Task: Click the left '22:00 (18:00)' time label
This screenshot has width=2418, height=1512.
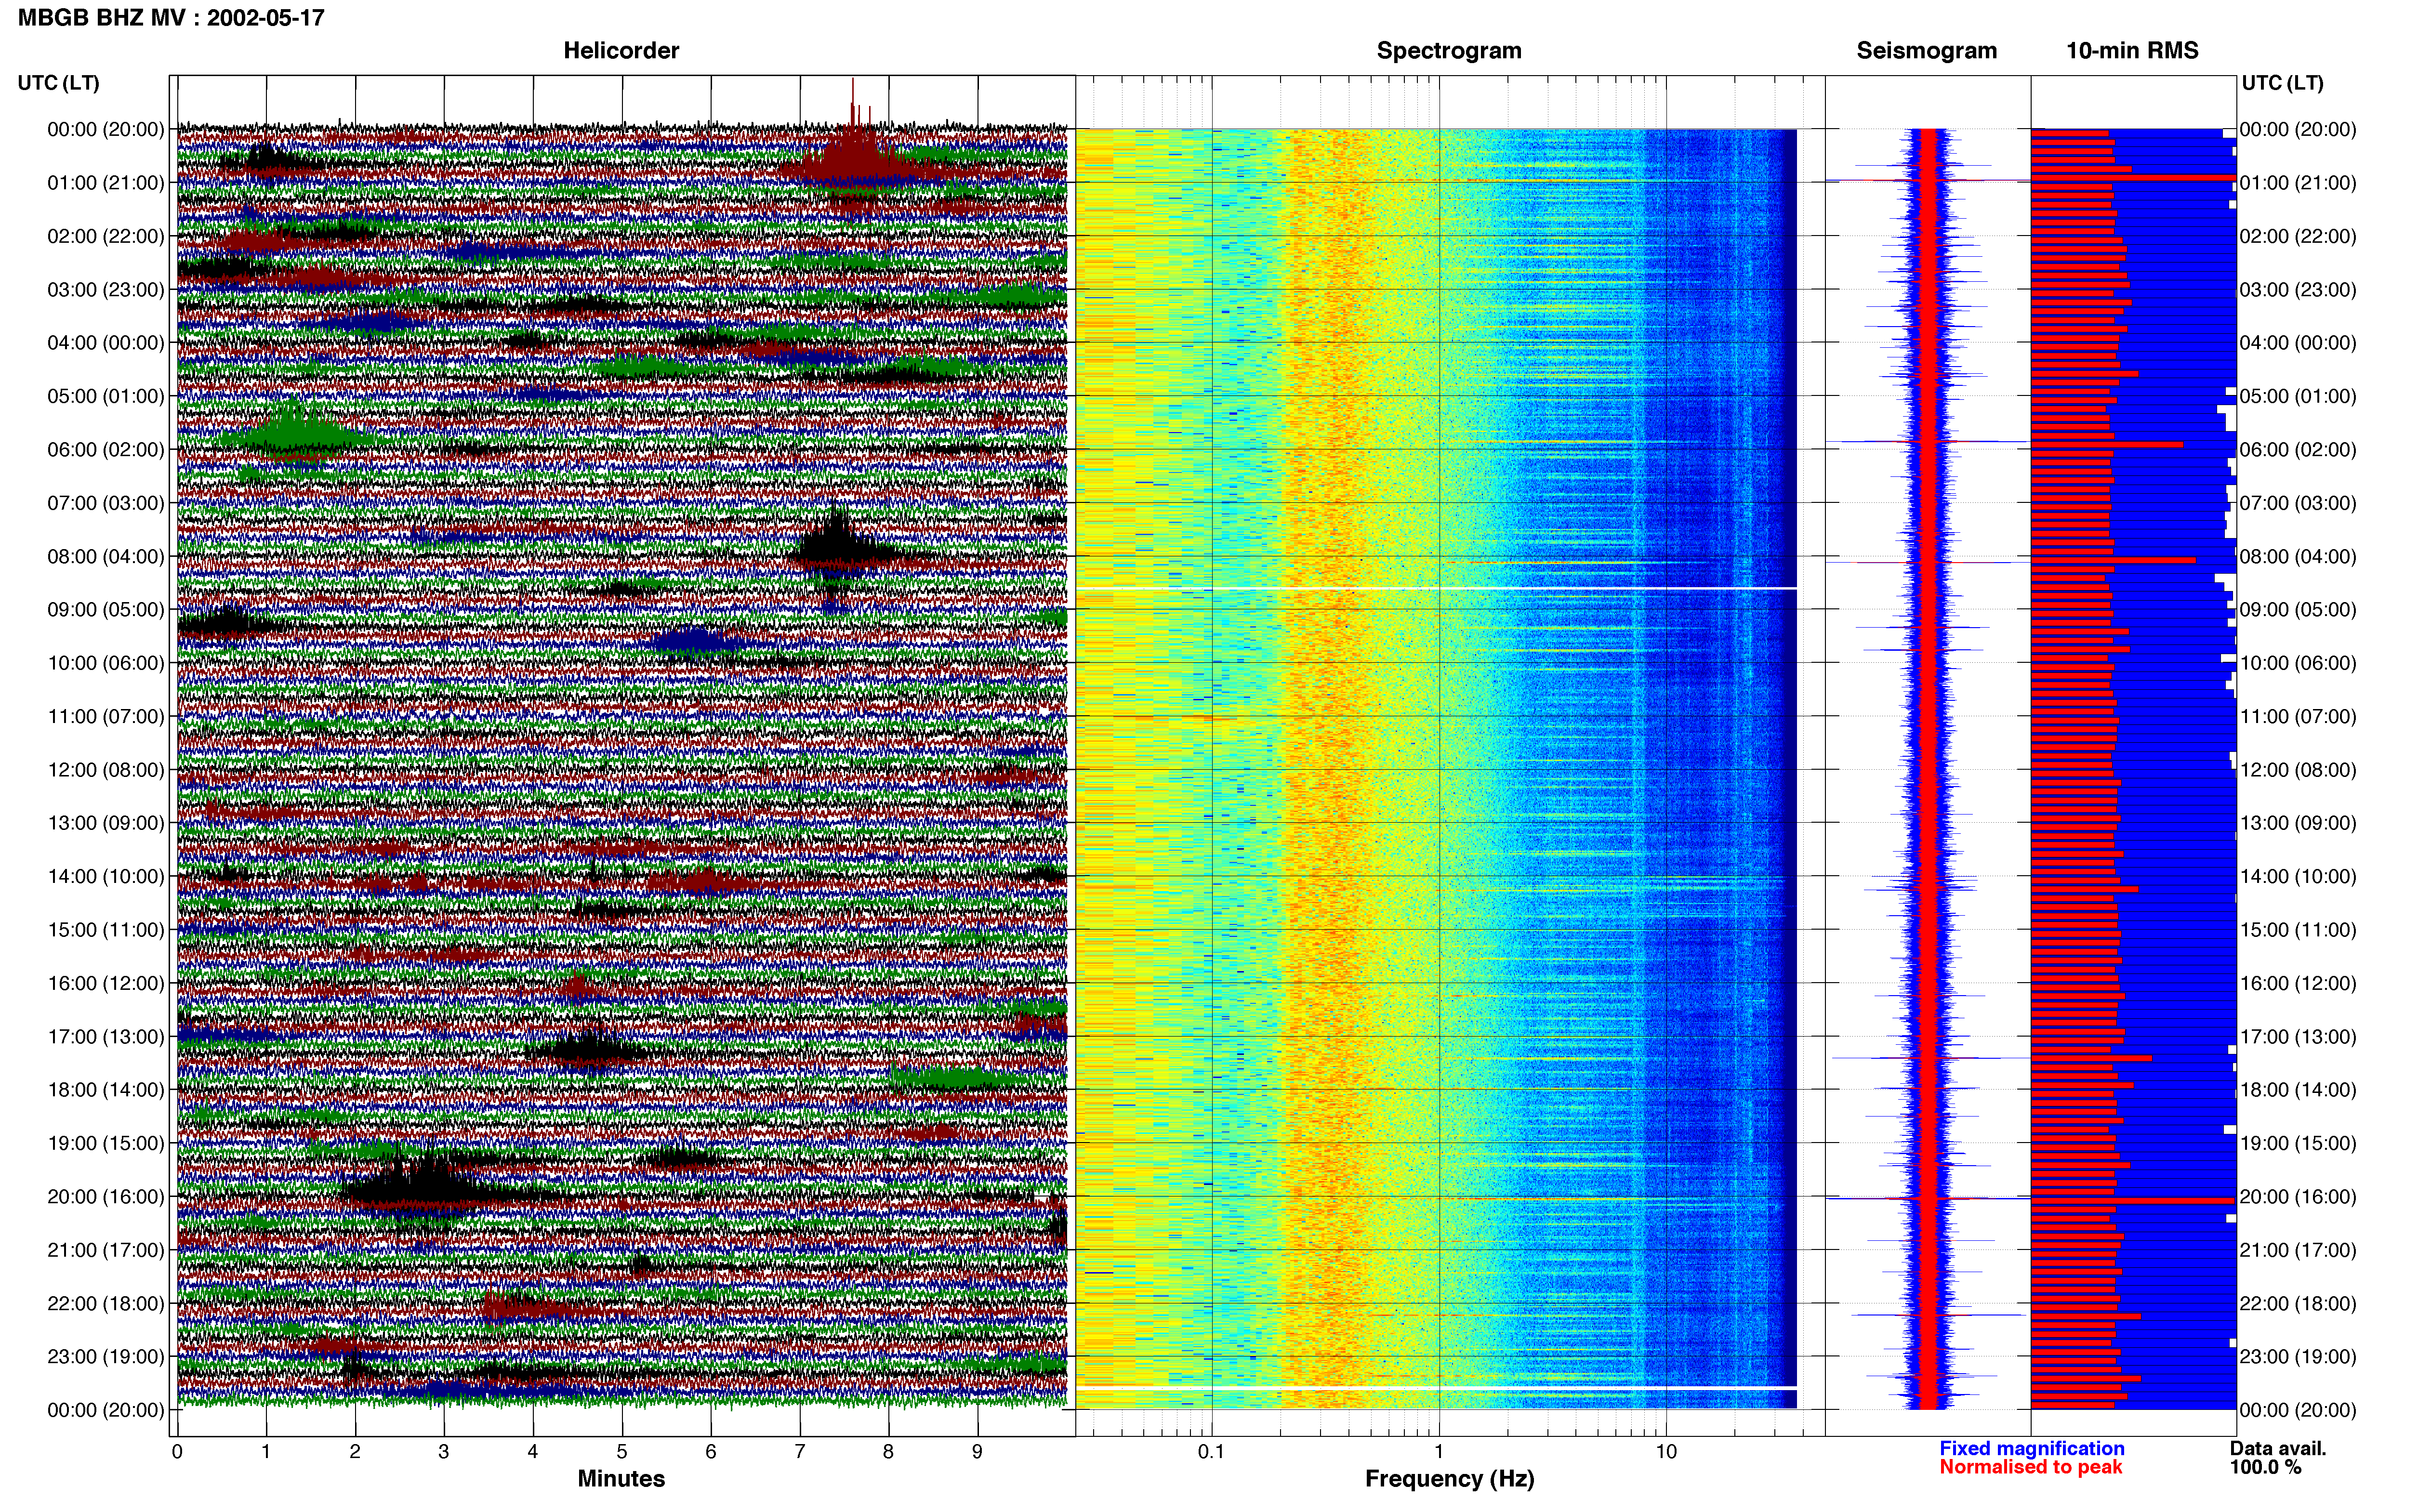Action: click(105, 1303)
